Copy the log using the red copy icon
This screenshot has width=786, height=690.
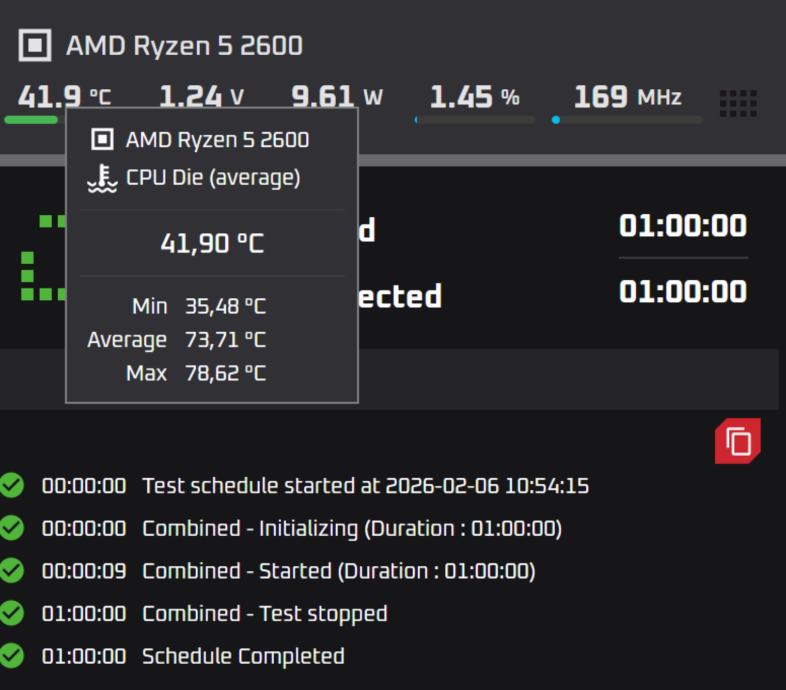(737, 441)
